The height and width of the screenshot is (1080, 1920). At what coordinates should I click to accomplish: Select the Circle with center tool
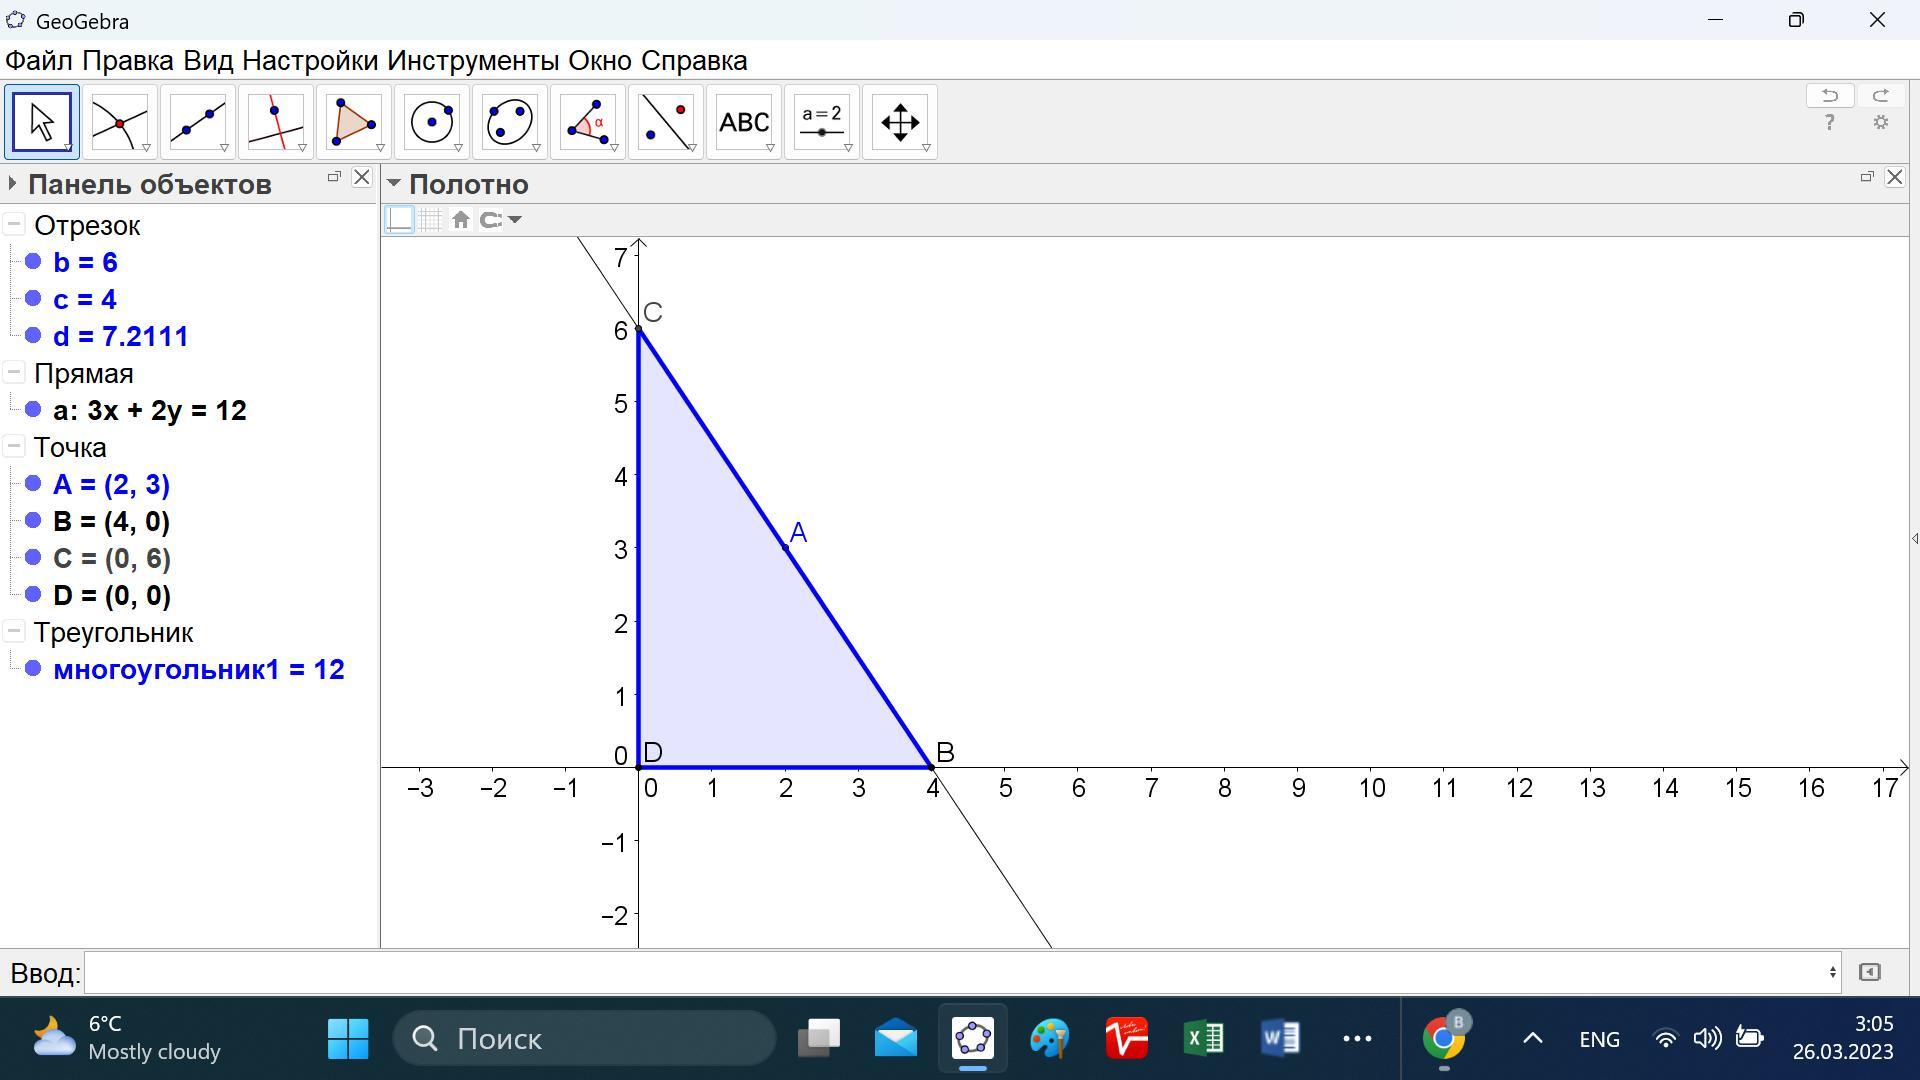point(431,123)
